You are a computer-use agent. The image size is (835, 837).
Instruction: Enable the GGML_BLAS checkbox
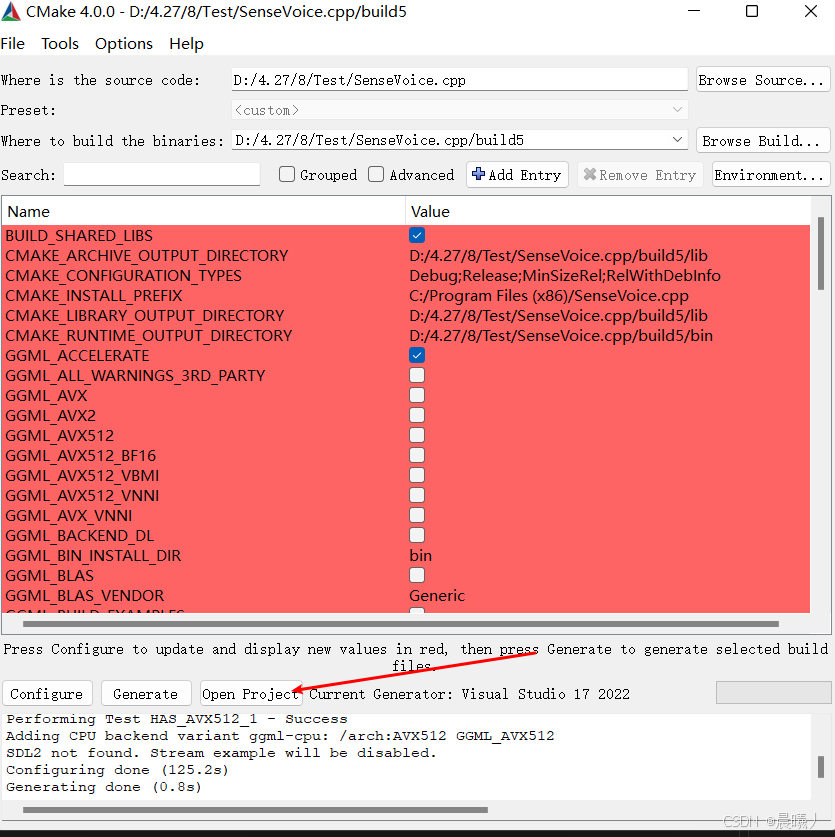point(416,575)
